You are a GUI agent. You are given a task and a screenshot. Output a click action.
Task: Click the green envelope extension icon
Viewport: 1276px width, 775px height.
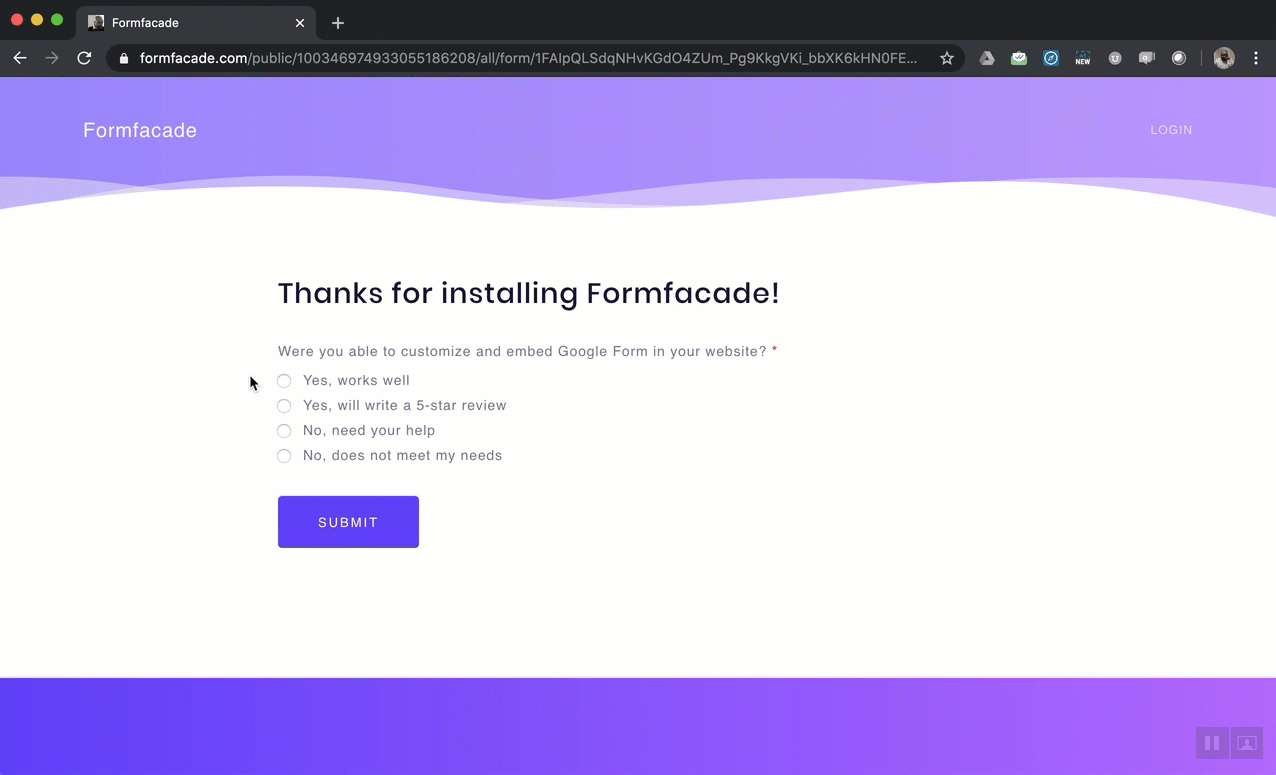click(1018, 58)
